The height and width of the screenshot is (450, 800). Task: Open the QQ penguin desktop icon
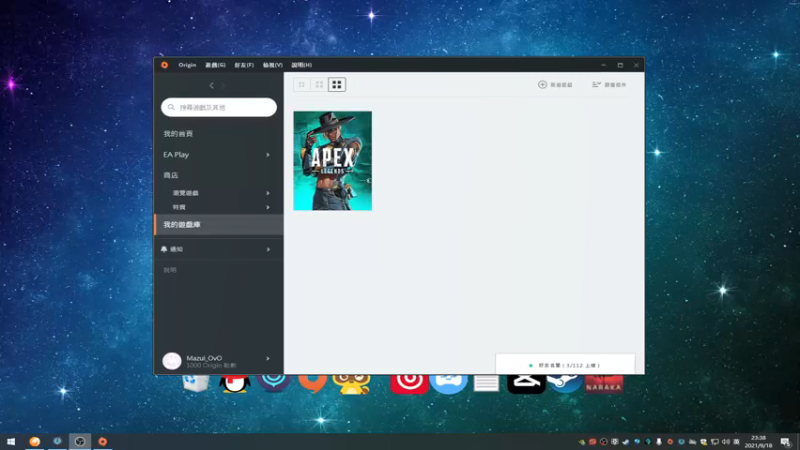click(x=235, y=383)
